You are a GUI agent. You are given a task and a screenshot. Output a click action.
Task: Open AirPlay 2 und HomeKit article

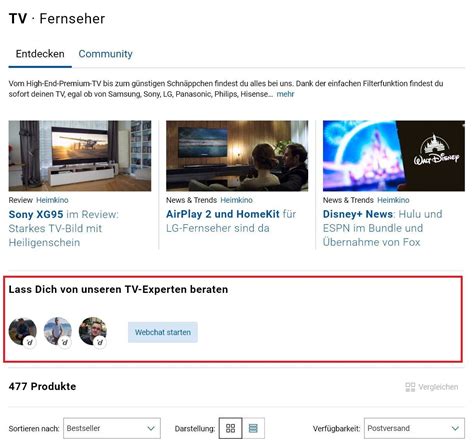[x=231, y=221]
